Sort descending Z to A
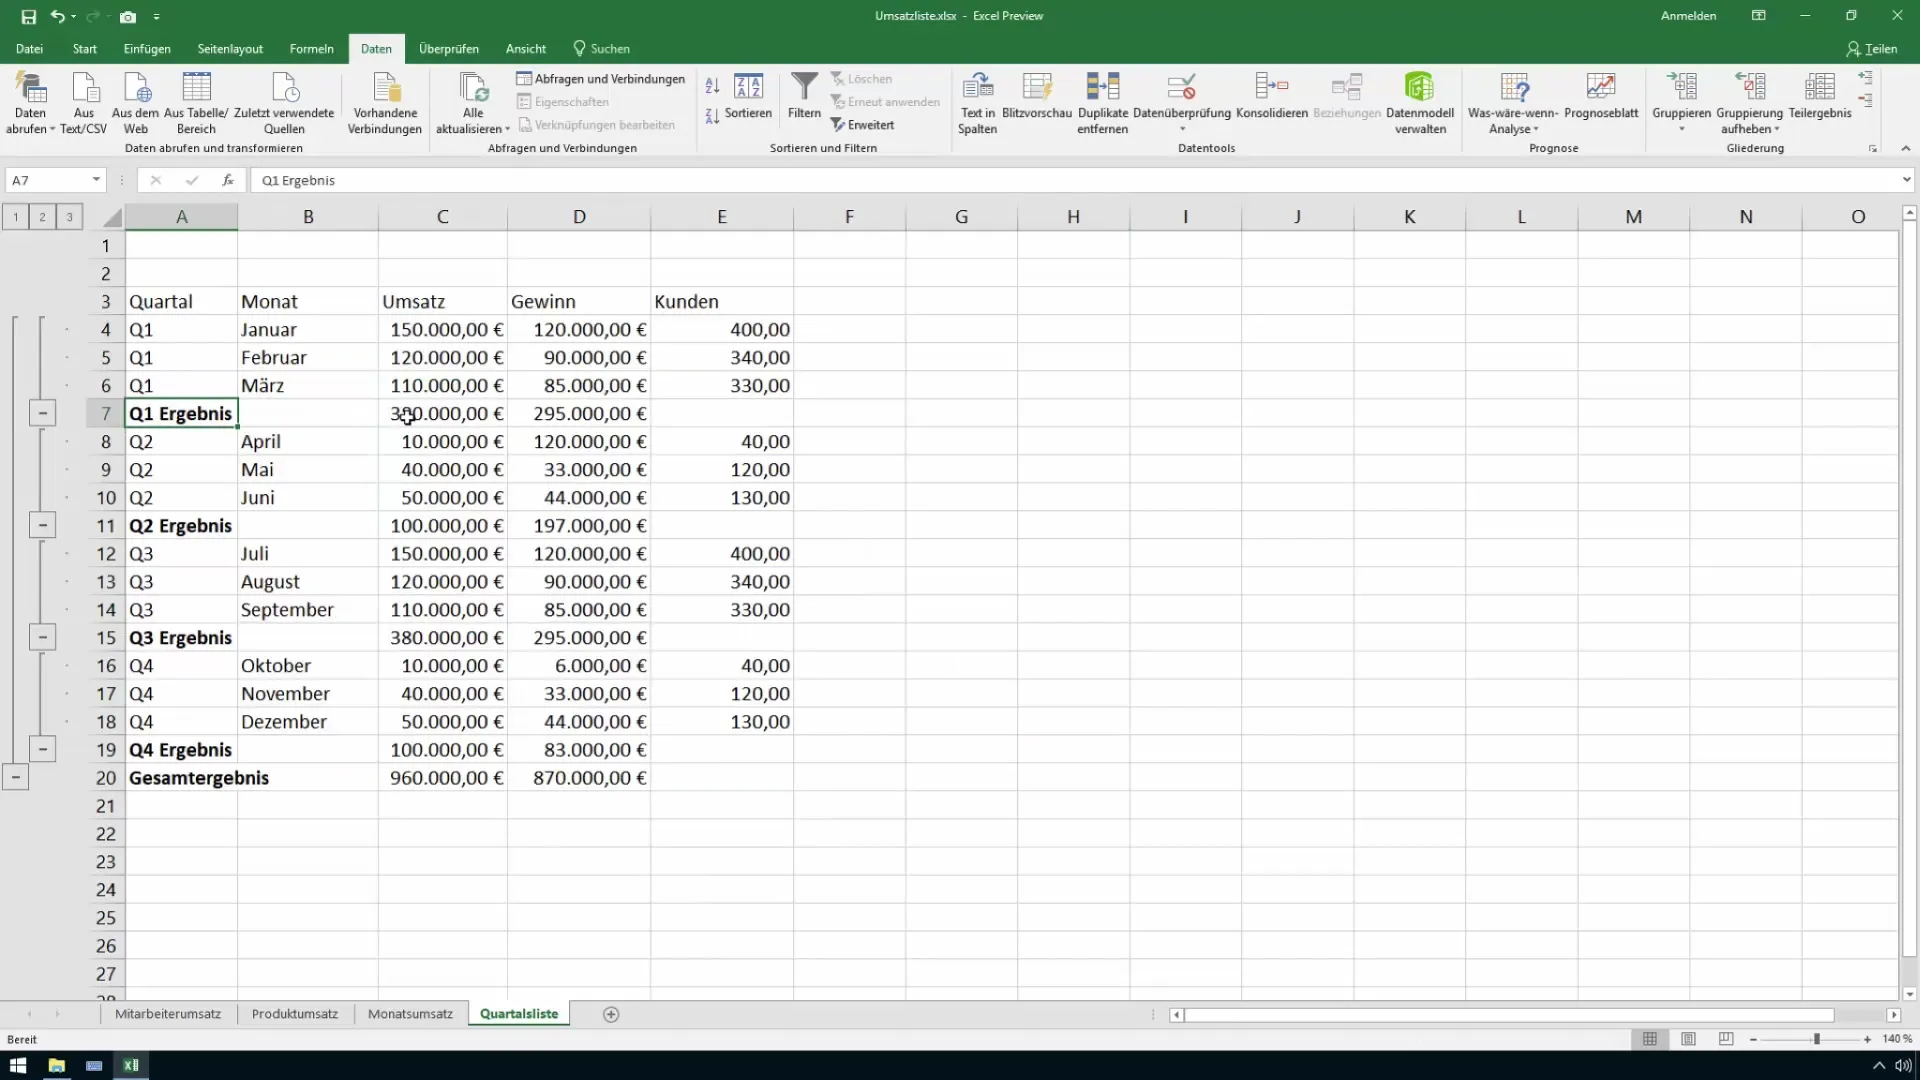Screen dimensions: 1920x1080 tap(712, 116)
